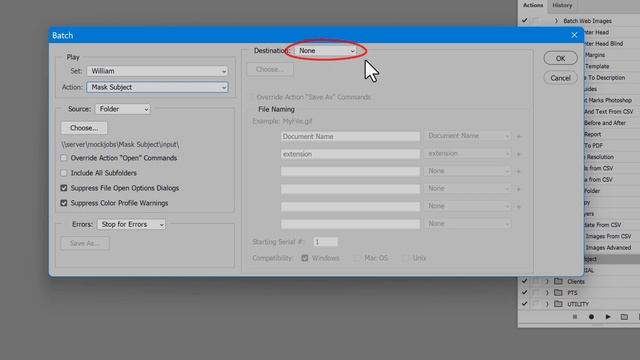Click the Clients set folder icon
The height and width of the screenshot is (360, 640).
click(558, 281)
